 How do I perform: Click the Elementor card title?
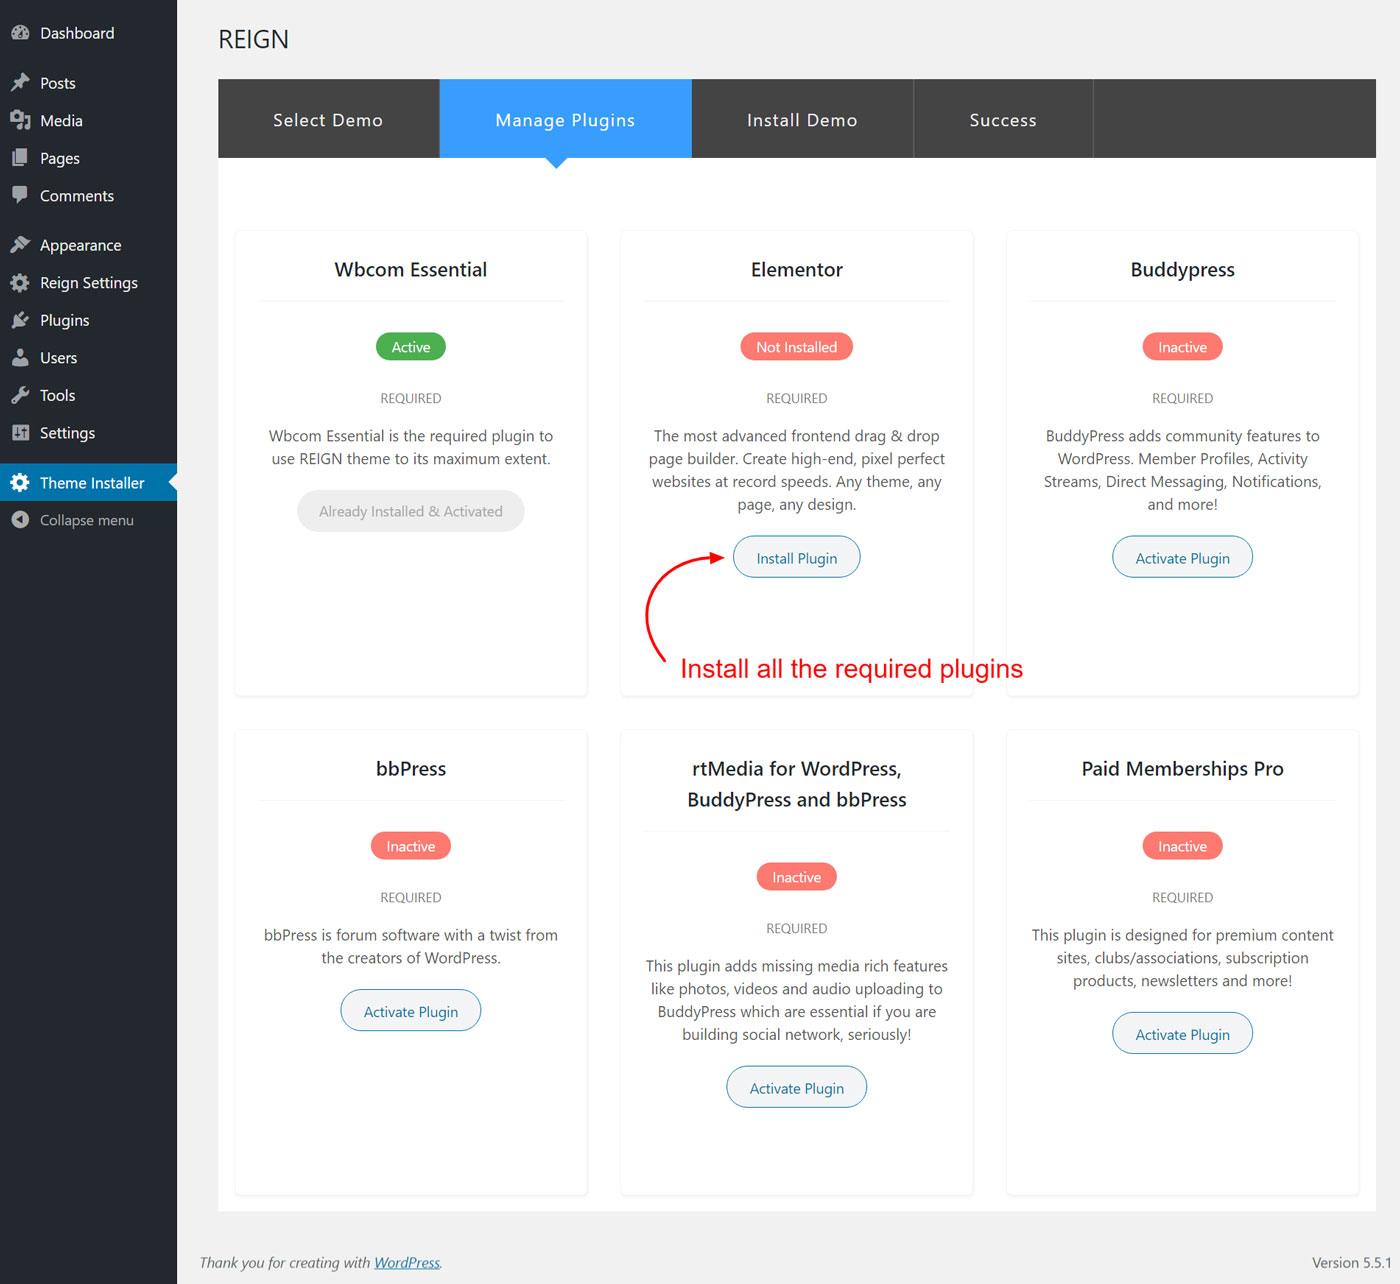click(x=797, y=269)
